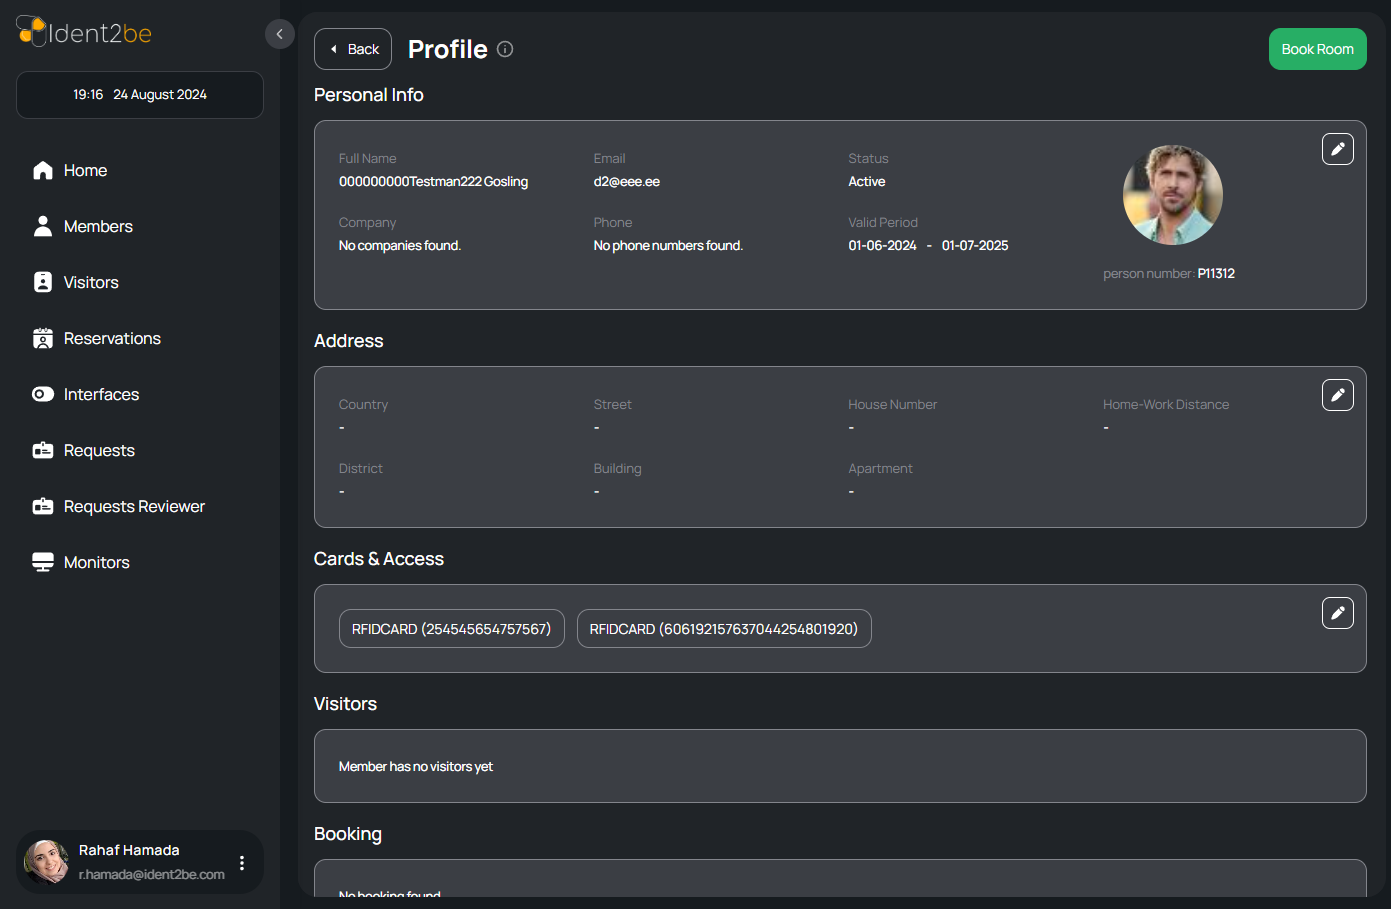Click the Requests Reviewer icon
1391x909 pixels.
pyautogui.click(x=43, y=506)
